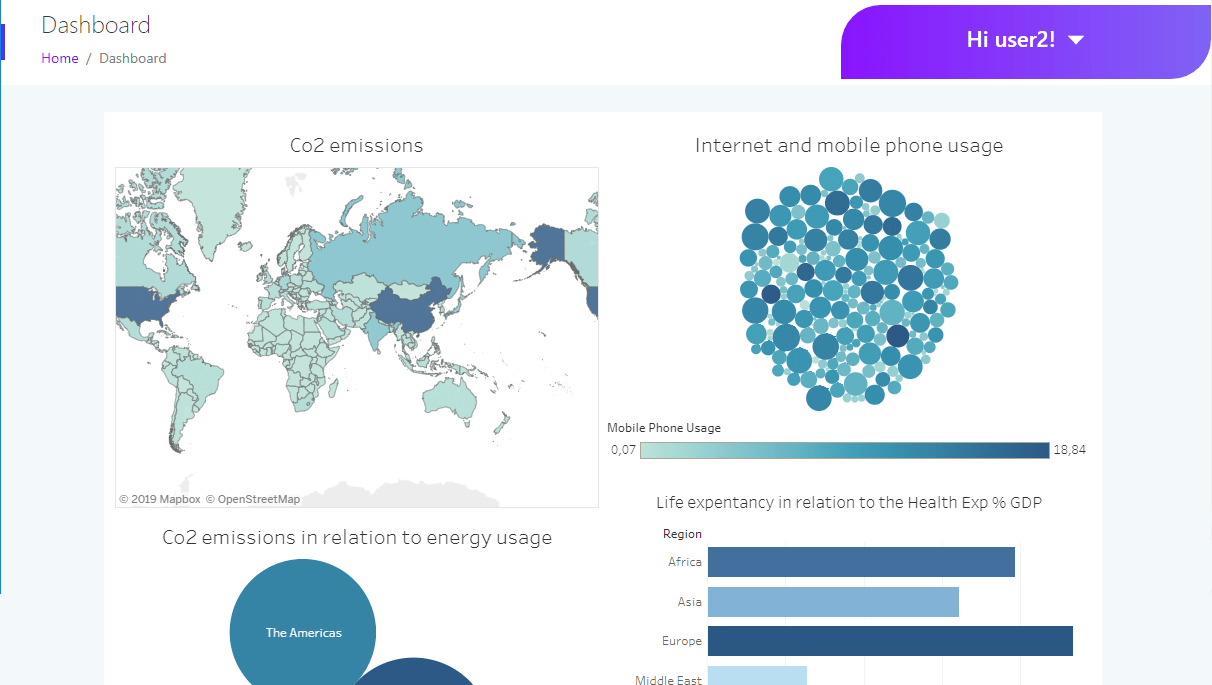This screenshot has height=685, width=1212.
Task: Expand the chevron next to Hi user2
Action: click(1075, 40)
